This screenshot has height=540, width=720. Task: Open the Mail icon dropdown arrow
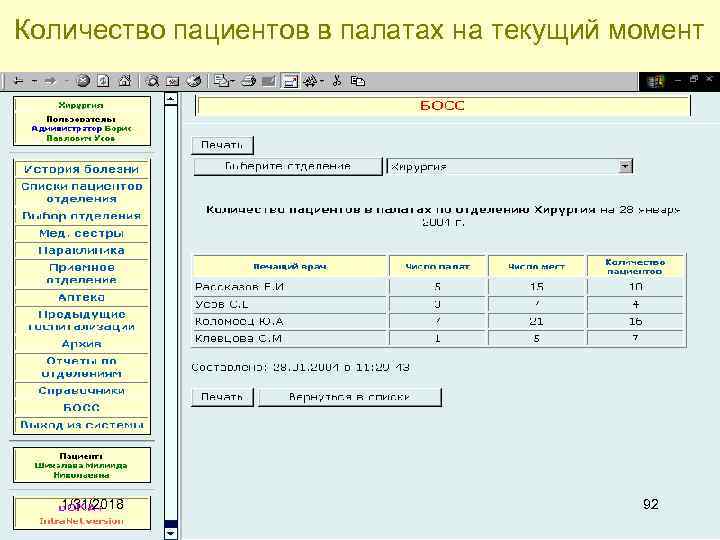[x=232, y=81]
